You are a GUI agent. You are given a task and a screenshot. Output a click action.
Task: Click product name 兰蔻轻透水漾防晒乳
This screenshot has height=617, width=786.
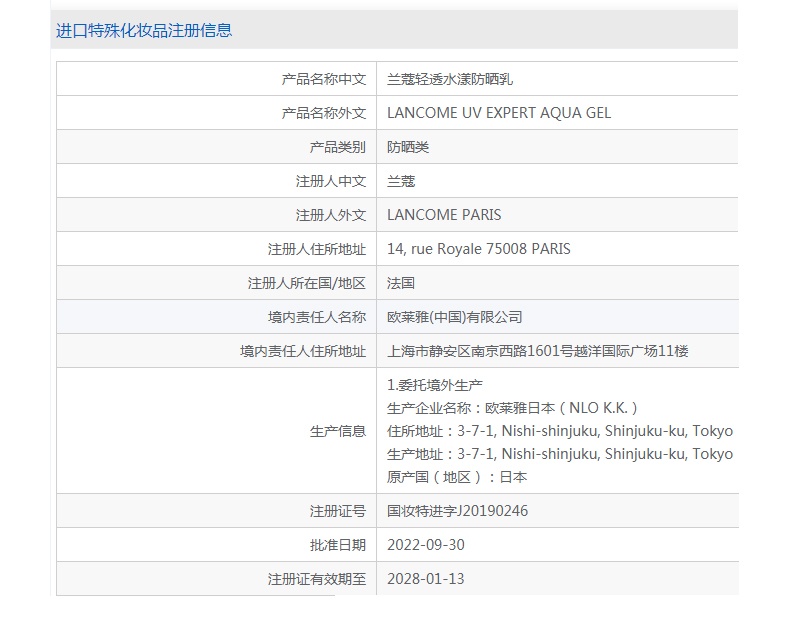(450, 79)
